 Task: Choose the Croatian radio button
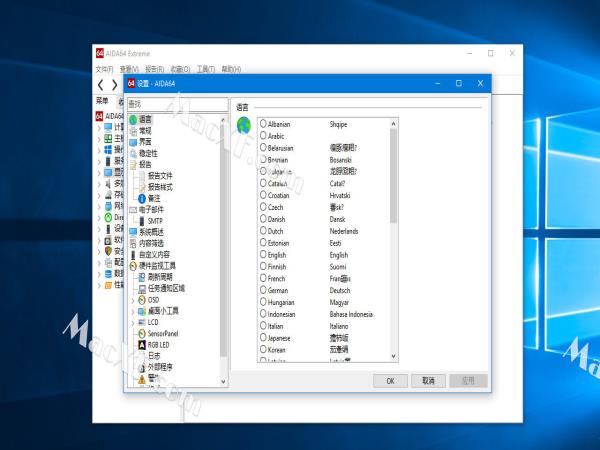[263, 195]
